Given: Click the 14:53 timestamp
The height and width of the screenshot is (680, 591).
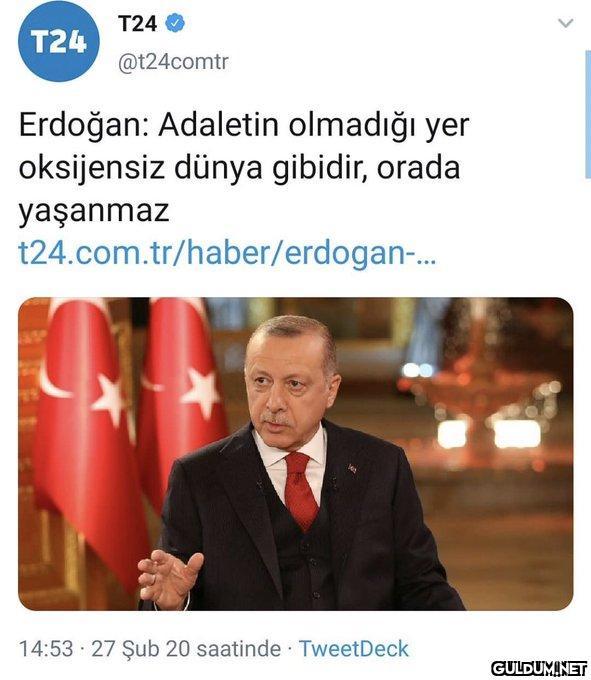Looking at the screenshot, I should click(46, 649).
